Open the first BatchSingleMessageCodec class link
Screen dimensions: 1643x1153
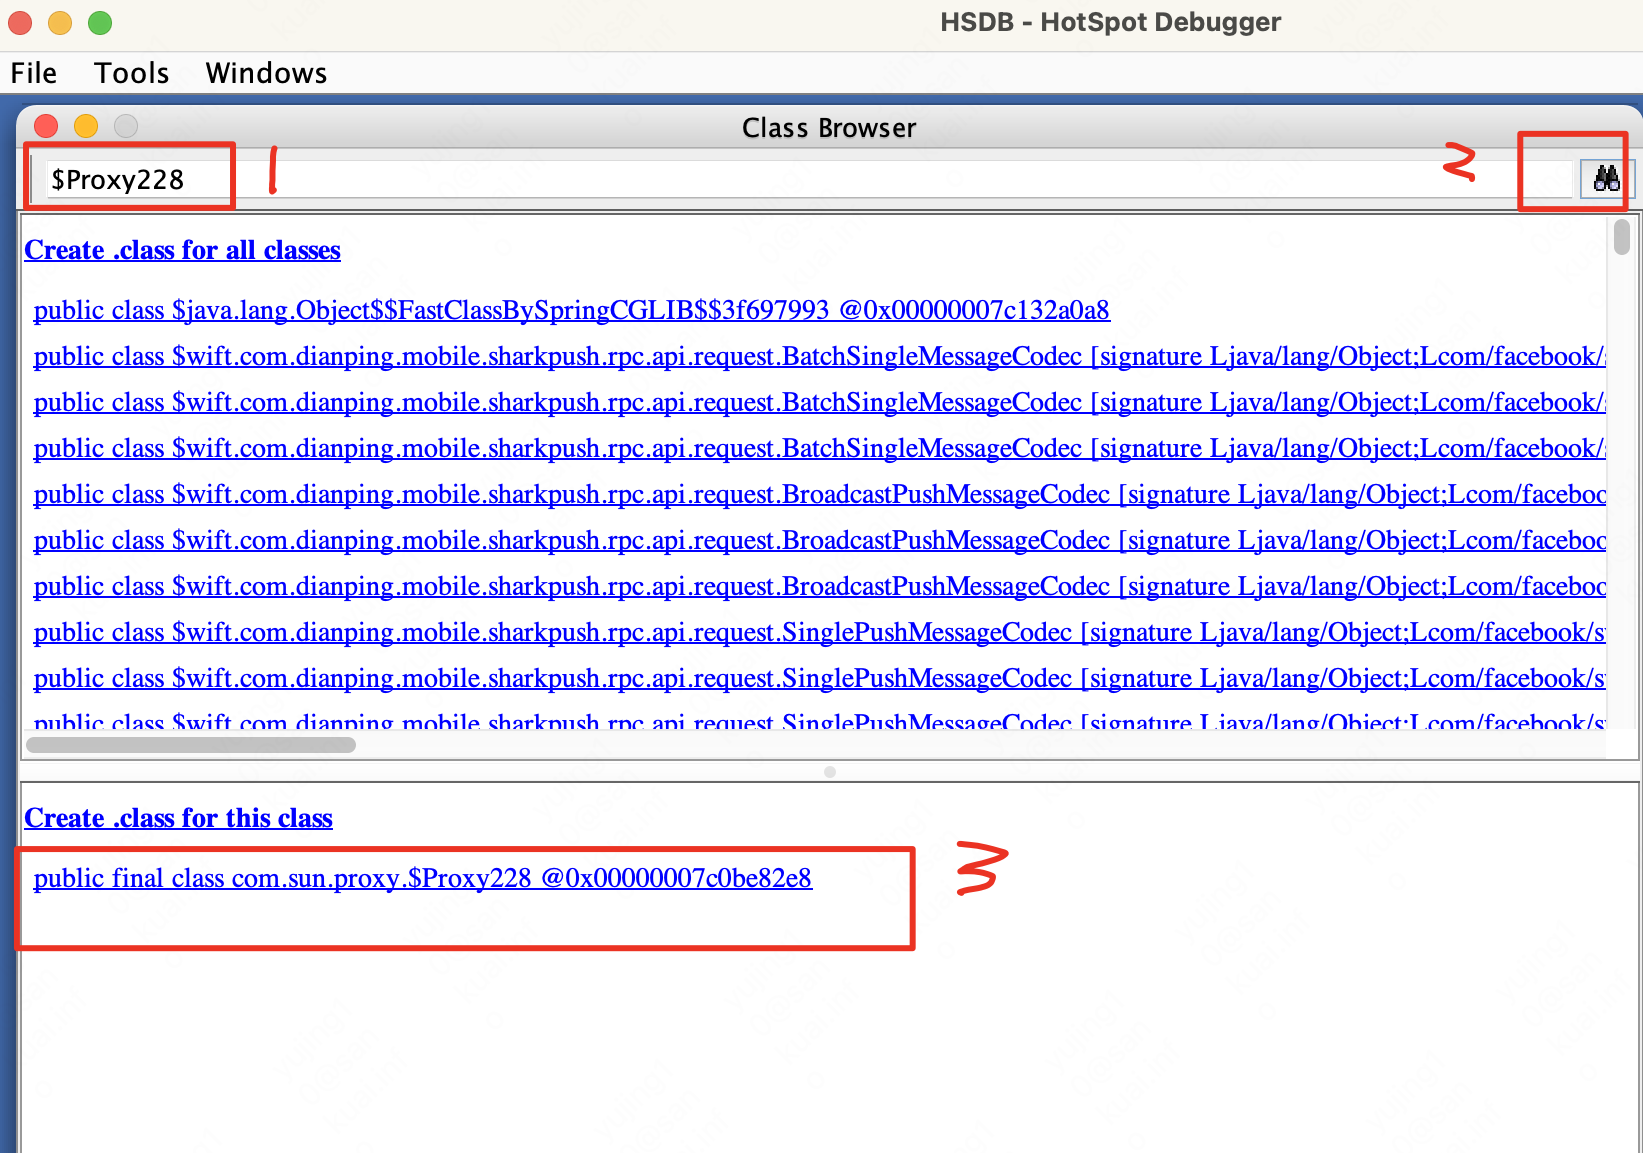point(600,356)
